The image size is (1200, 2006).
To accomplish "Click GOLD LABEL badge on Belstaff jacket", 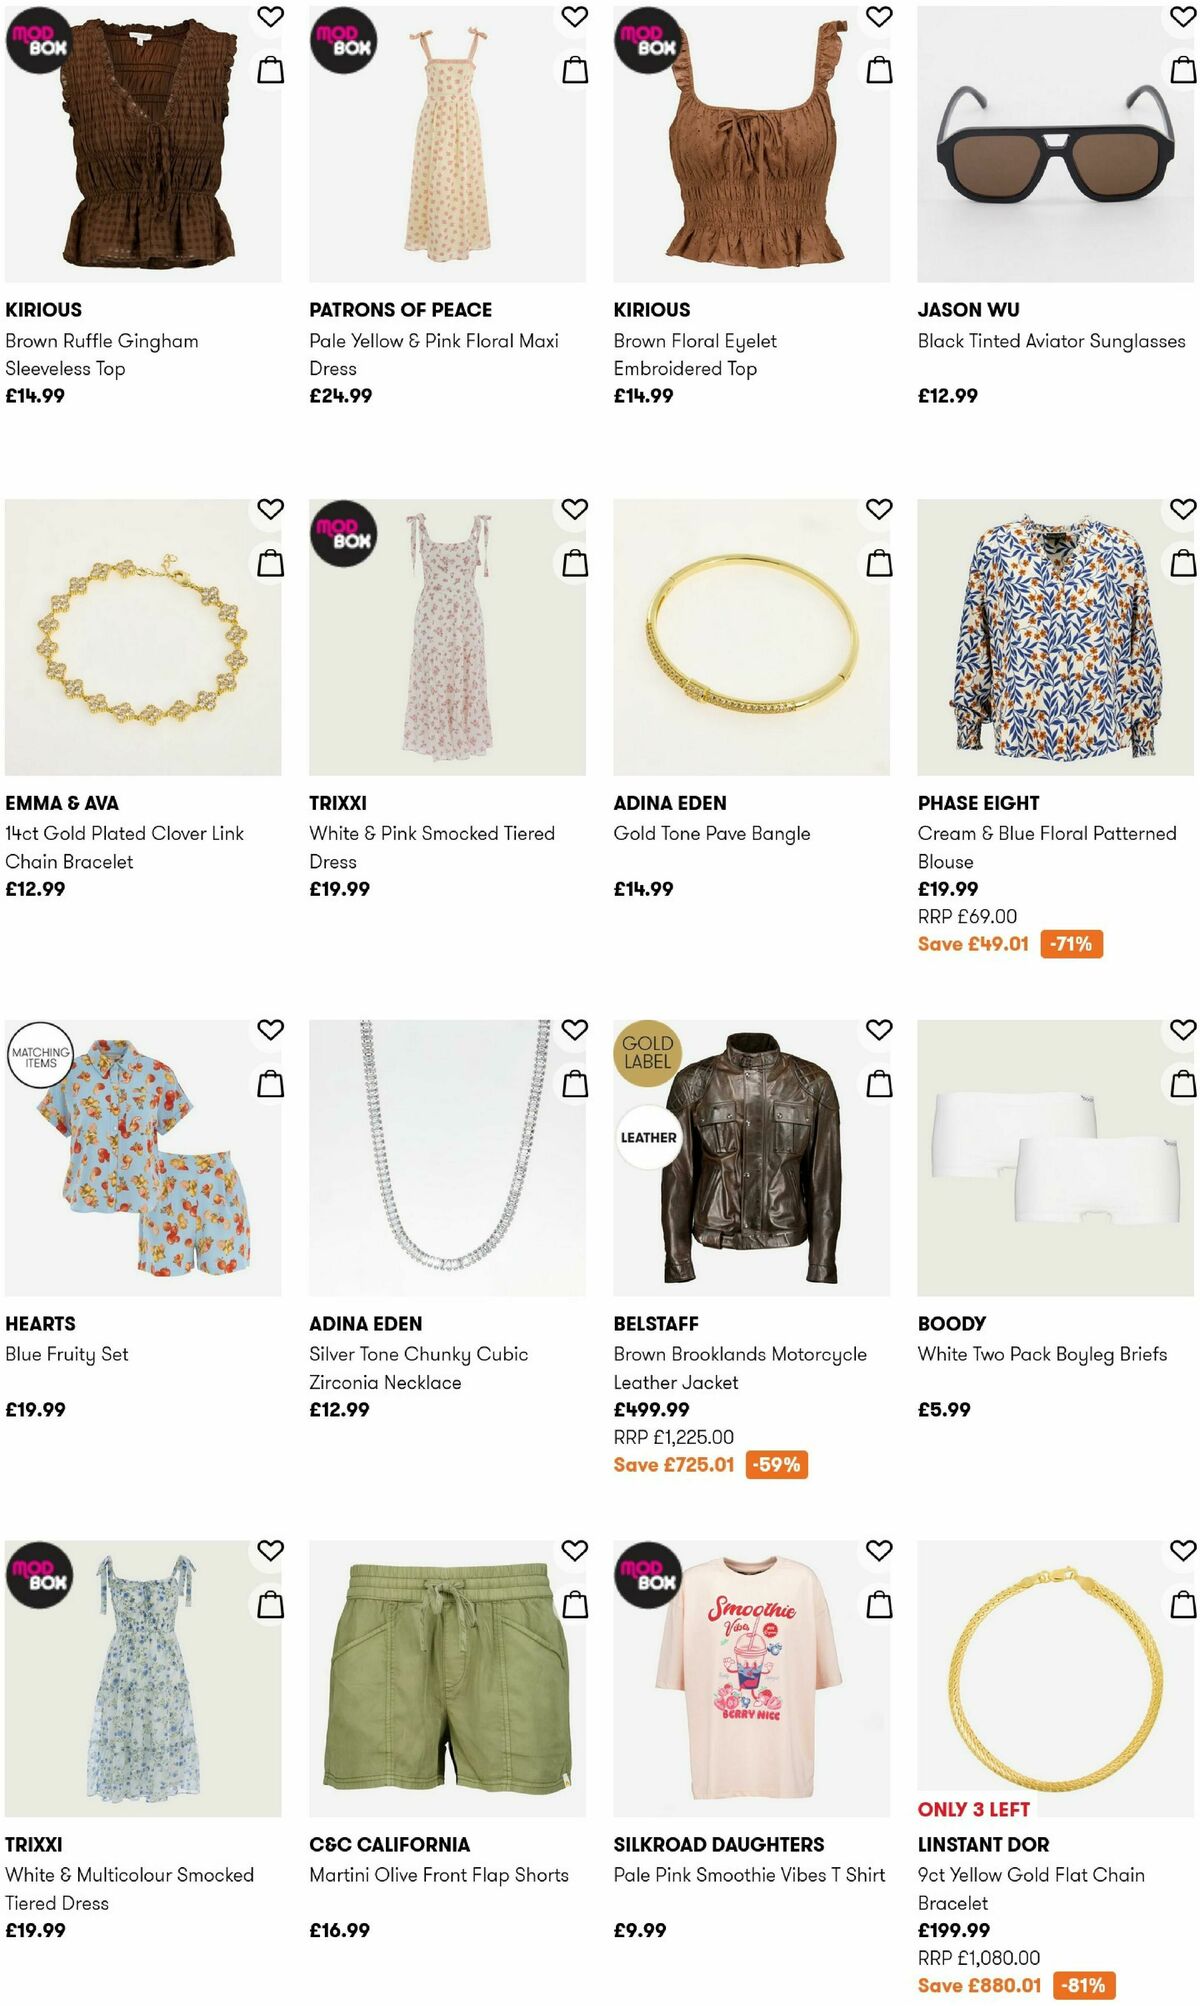I will coord(650,1051).
